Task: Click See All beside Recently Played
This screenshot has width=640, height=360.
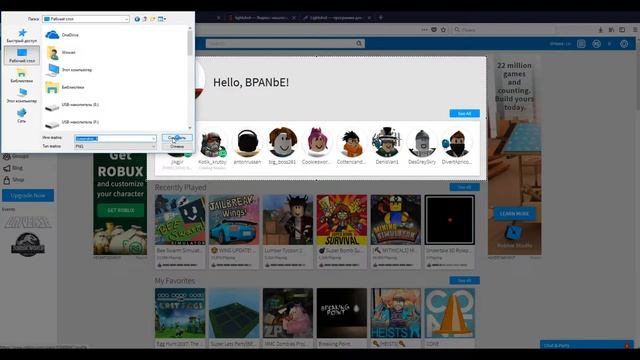Action: point(464,187)
